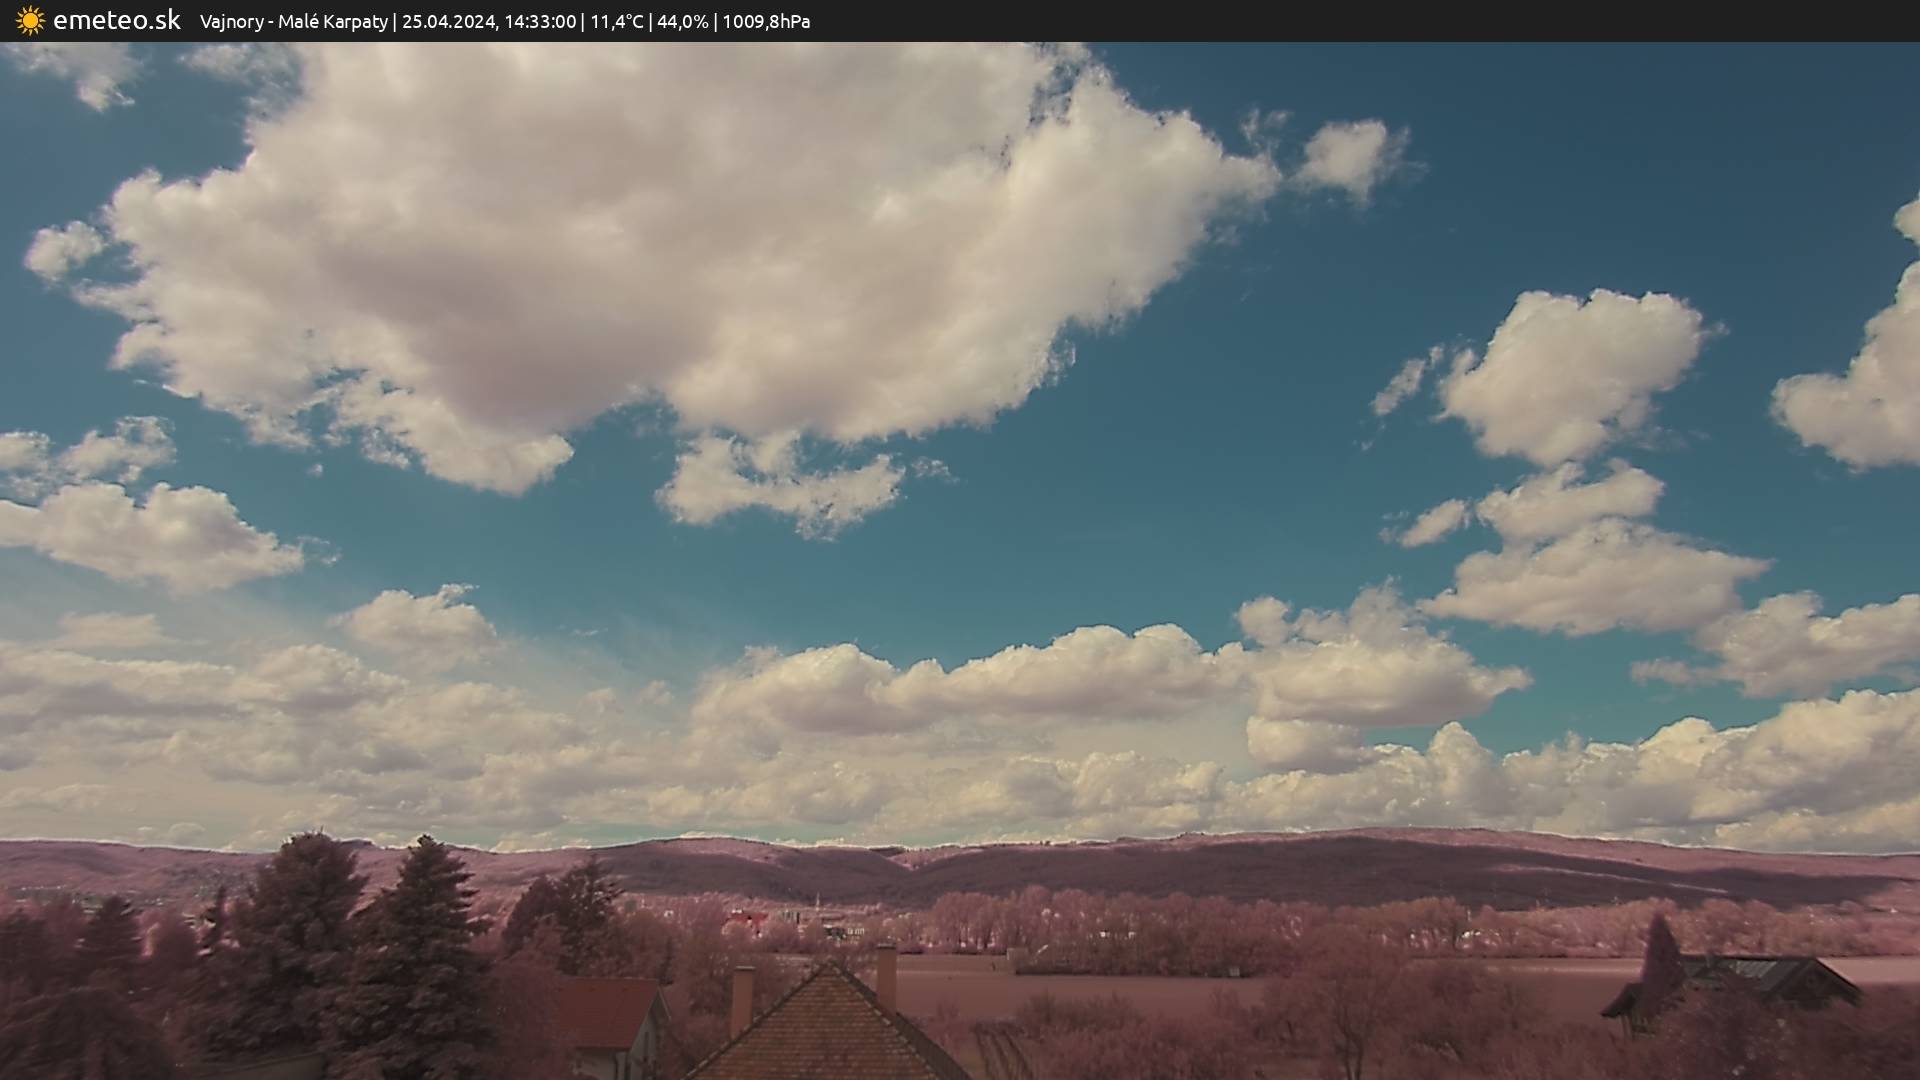Click the 1009,8hPa pressure reading
The image size is (1920, 1080).
click(766, 22)
